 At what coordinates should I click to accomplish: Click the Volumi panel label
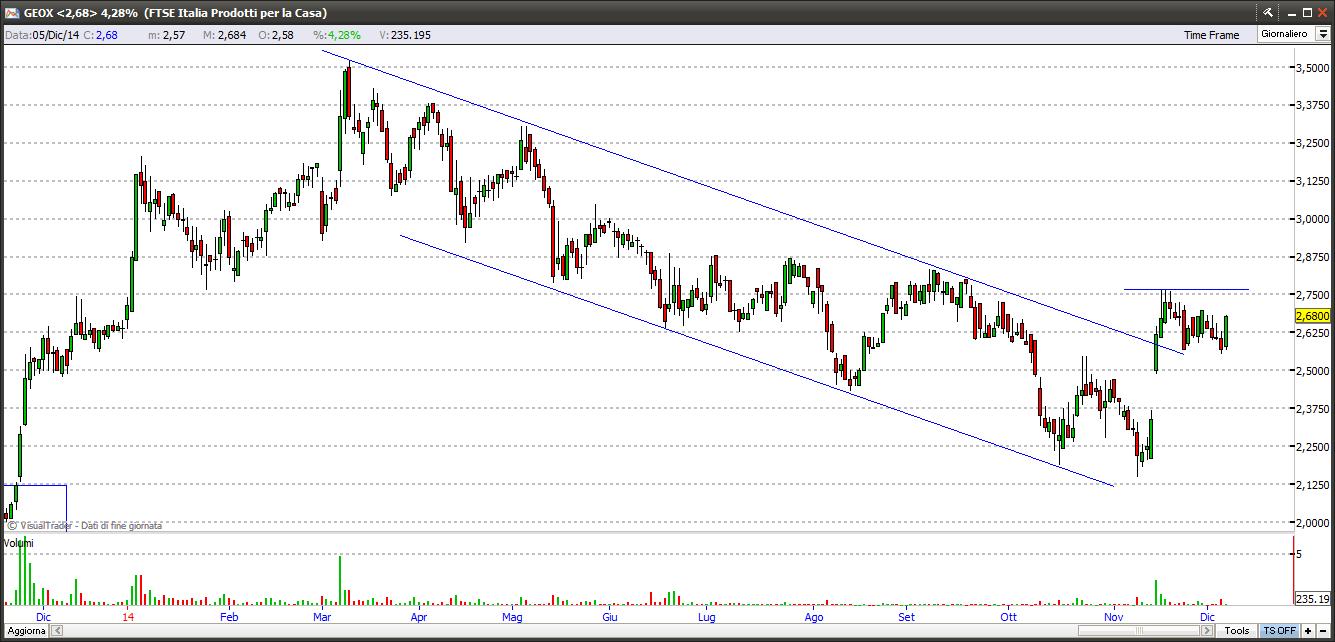(18, 543)
